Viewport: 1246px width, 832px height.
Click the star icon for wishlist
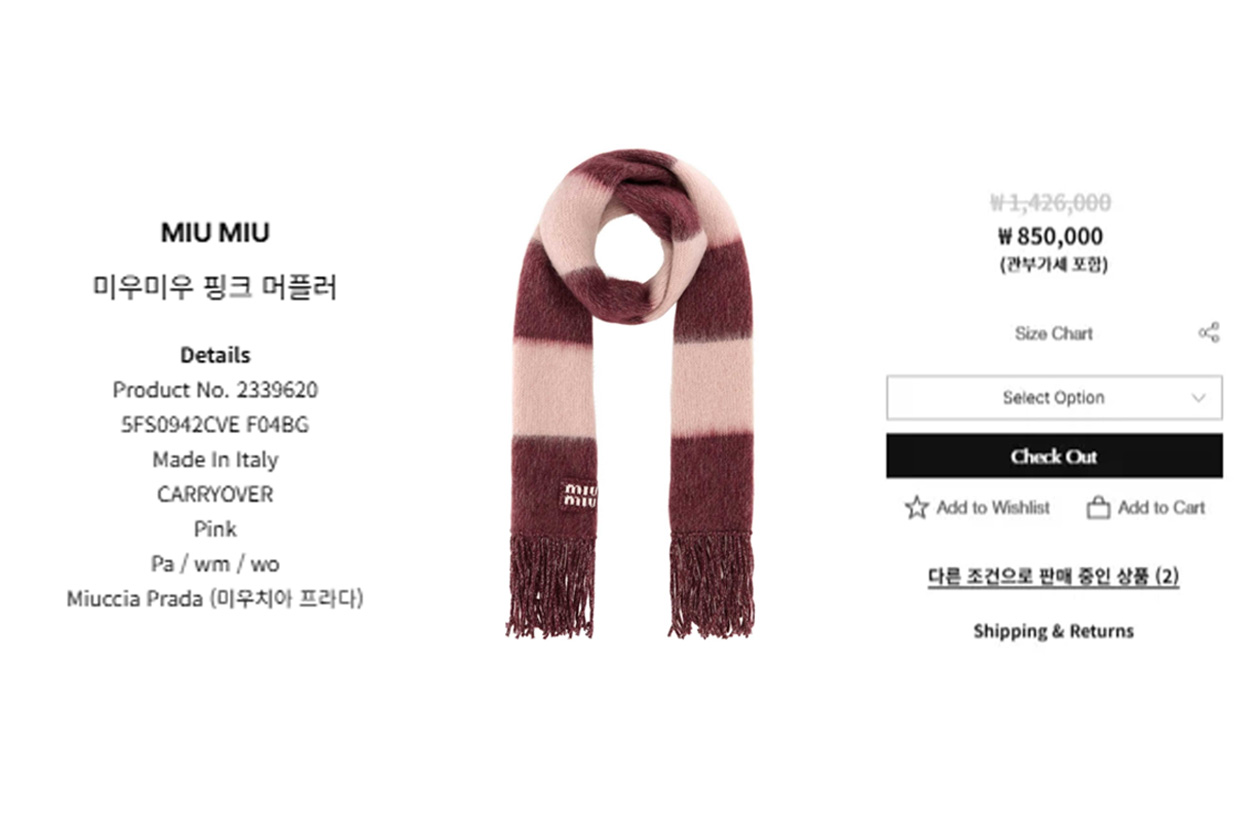click(x=916, y=507)
